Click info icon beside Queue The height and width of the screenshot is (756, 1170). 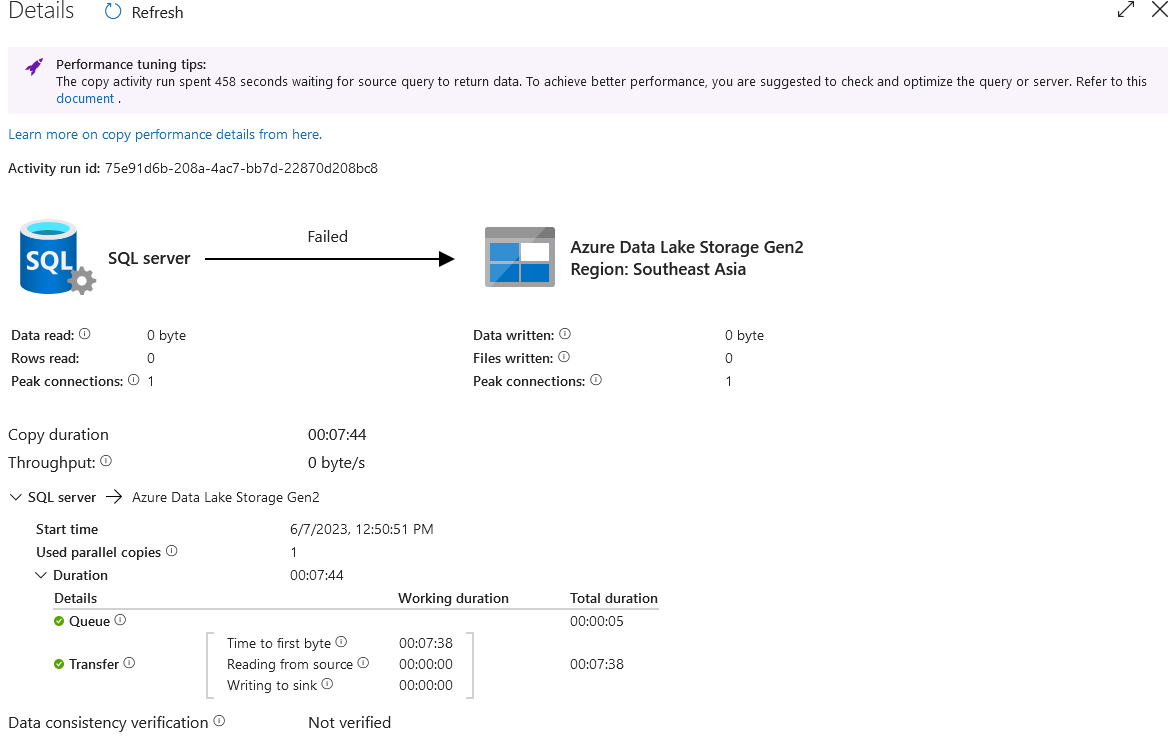120,620
